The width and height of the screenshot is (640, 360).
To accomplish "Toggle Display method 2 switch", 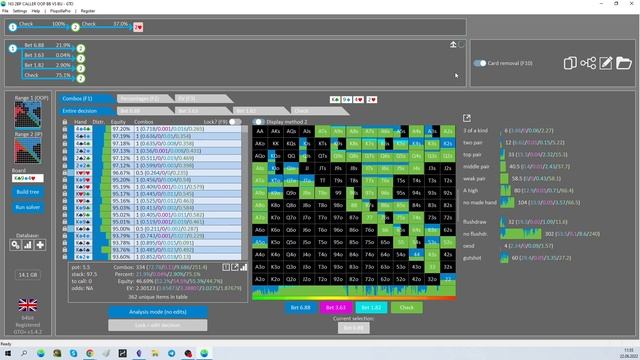I will 258,122.
